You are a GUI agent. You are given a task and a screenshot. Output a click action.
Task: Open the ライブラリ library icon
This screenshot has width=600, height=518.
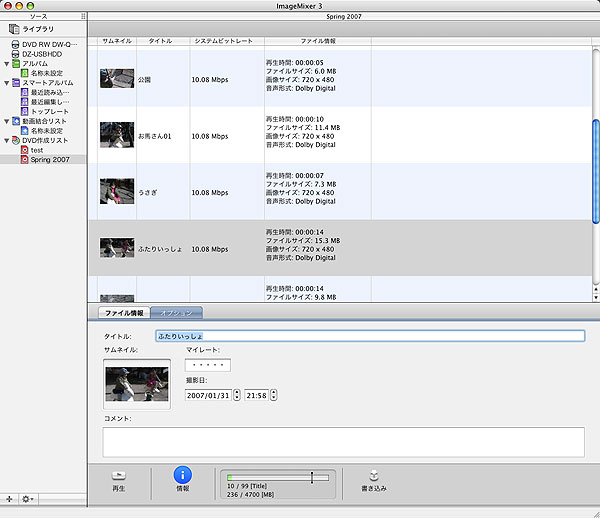(x=15, y=30)
